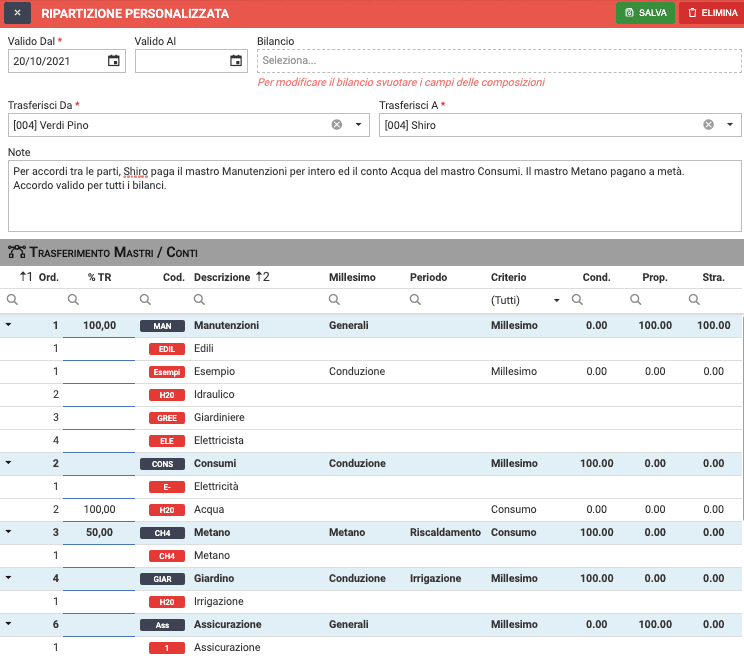Screen dimensions: 744x659
Task: Sort by the Criterio column header
Action: coord(508,277)
